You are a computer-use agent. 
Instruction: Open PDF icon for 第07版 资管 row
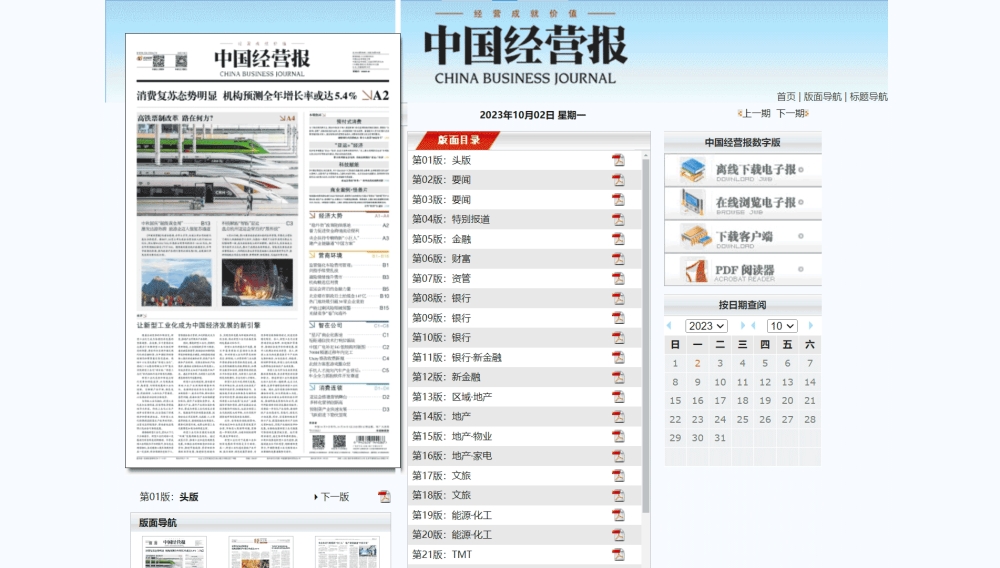[618, 279]
